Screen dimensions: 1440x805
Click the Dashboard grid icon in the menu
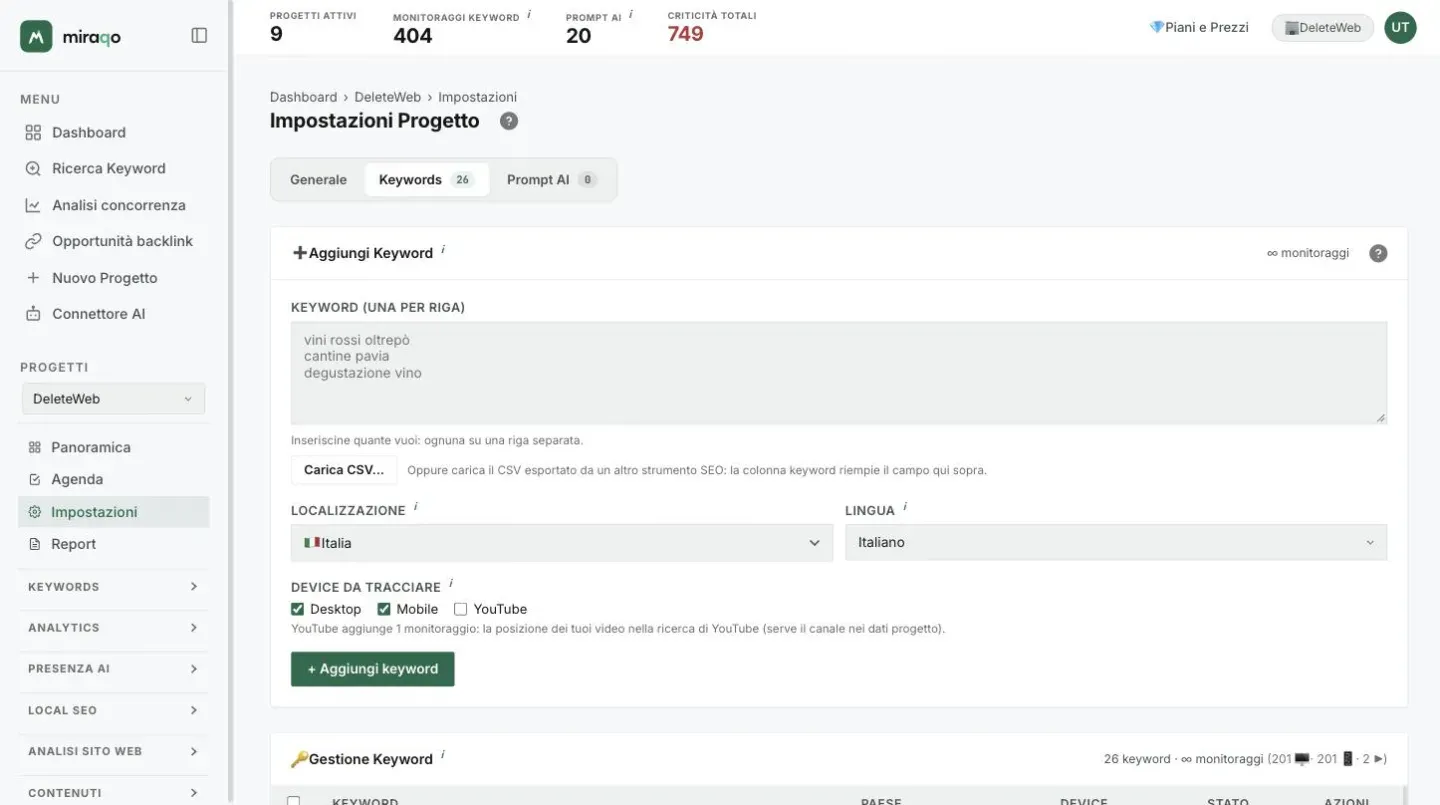pos(33,132)
